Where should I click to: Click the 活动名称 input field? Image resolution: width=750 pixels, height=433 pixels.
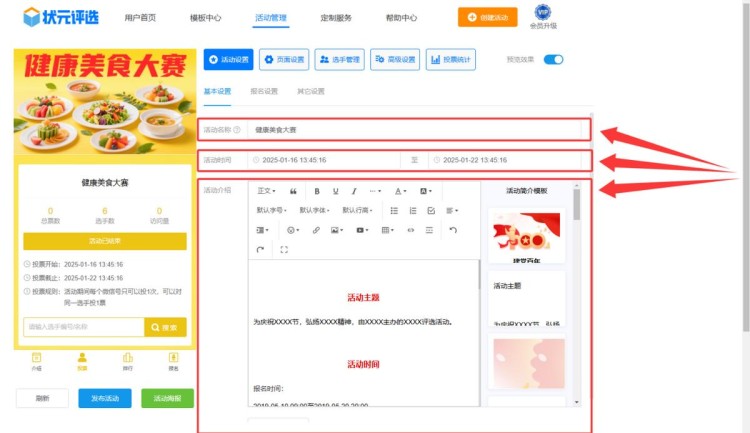pyautogui.click(x=415, y=129)
